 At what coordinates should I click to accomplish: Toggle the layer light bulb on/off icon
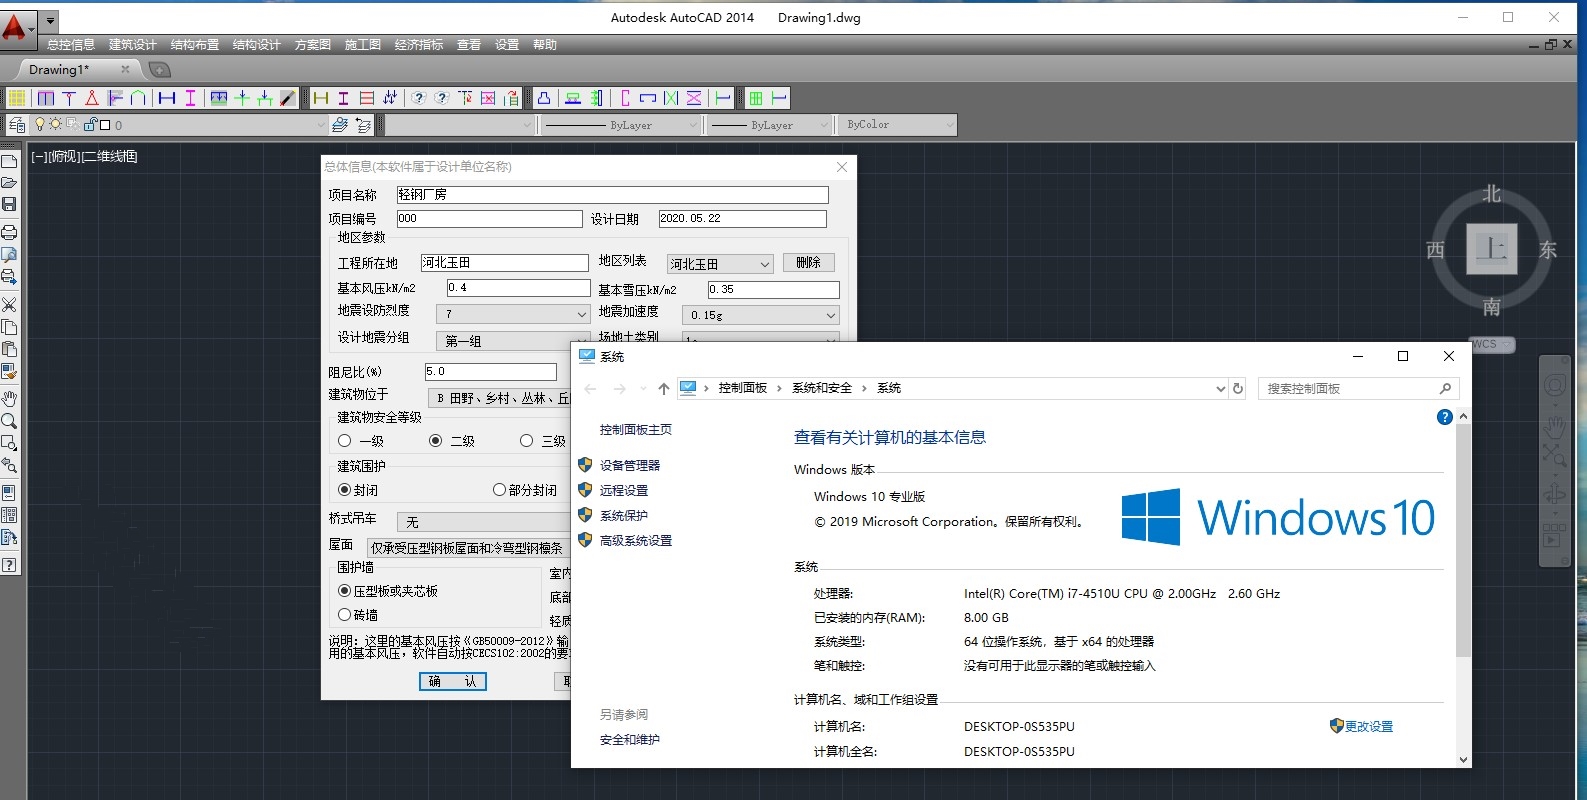pyautogui.click(x=40, y=124)
